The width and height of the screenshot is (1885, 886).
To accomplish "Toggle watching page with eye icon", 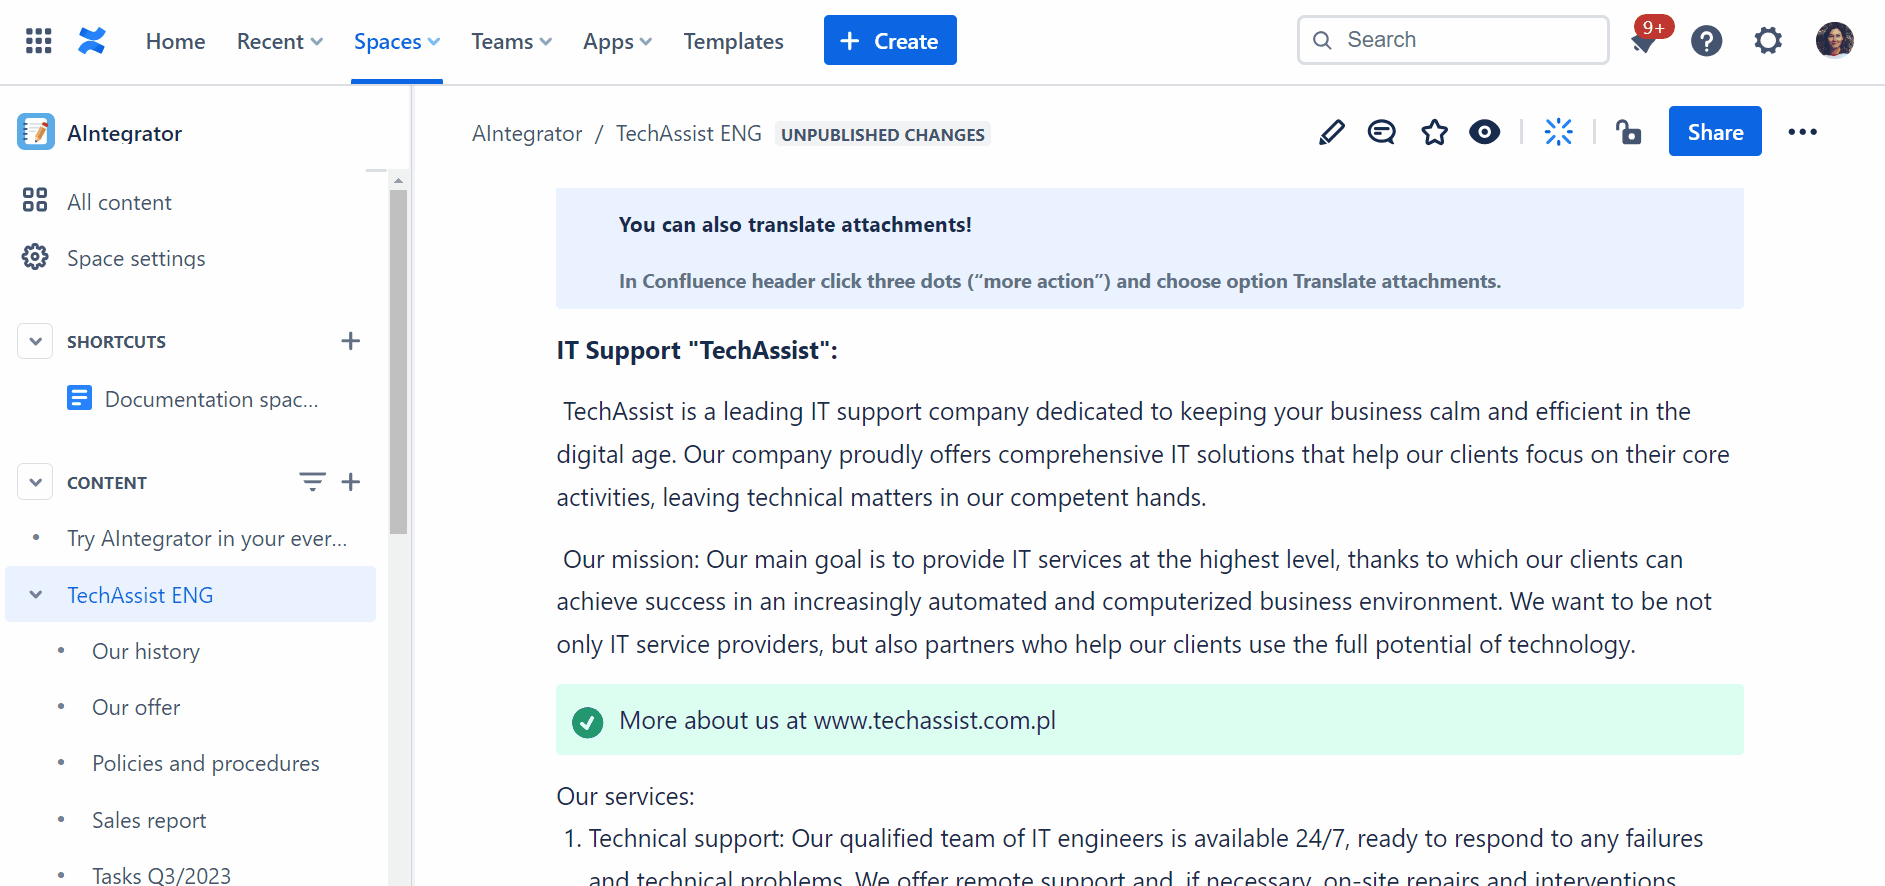I will pyautogui.click(x=1485, y=132).
